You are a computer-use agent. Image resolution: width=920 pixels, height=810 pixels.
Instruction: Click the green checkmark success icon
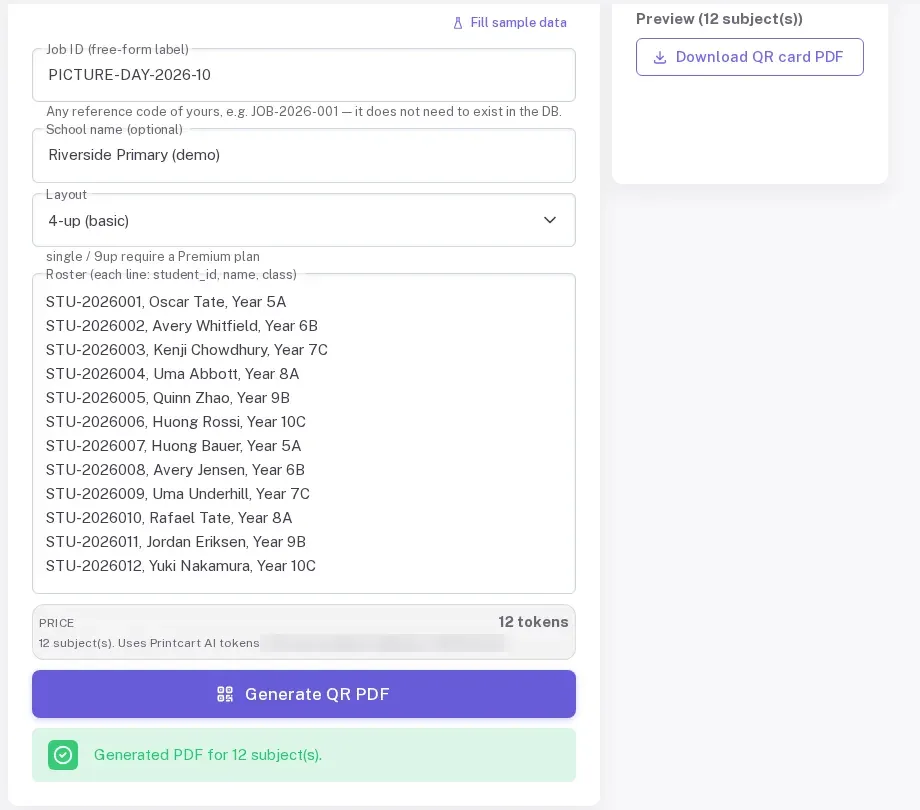point(63,755)
